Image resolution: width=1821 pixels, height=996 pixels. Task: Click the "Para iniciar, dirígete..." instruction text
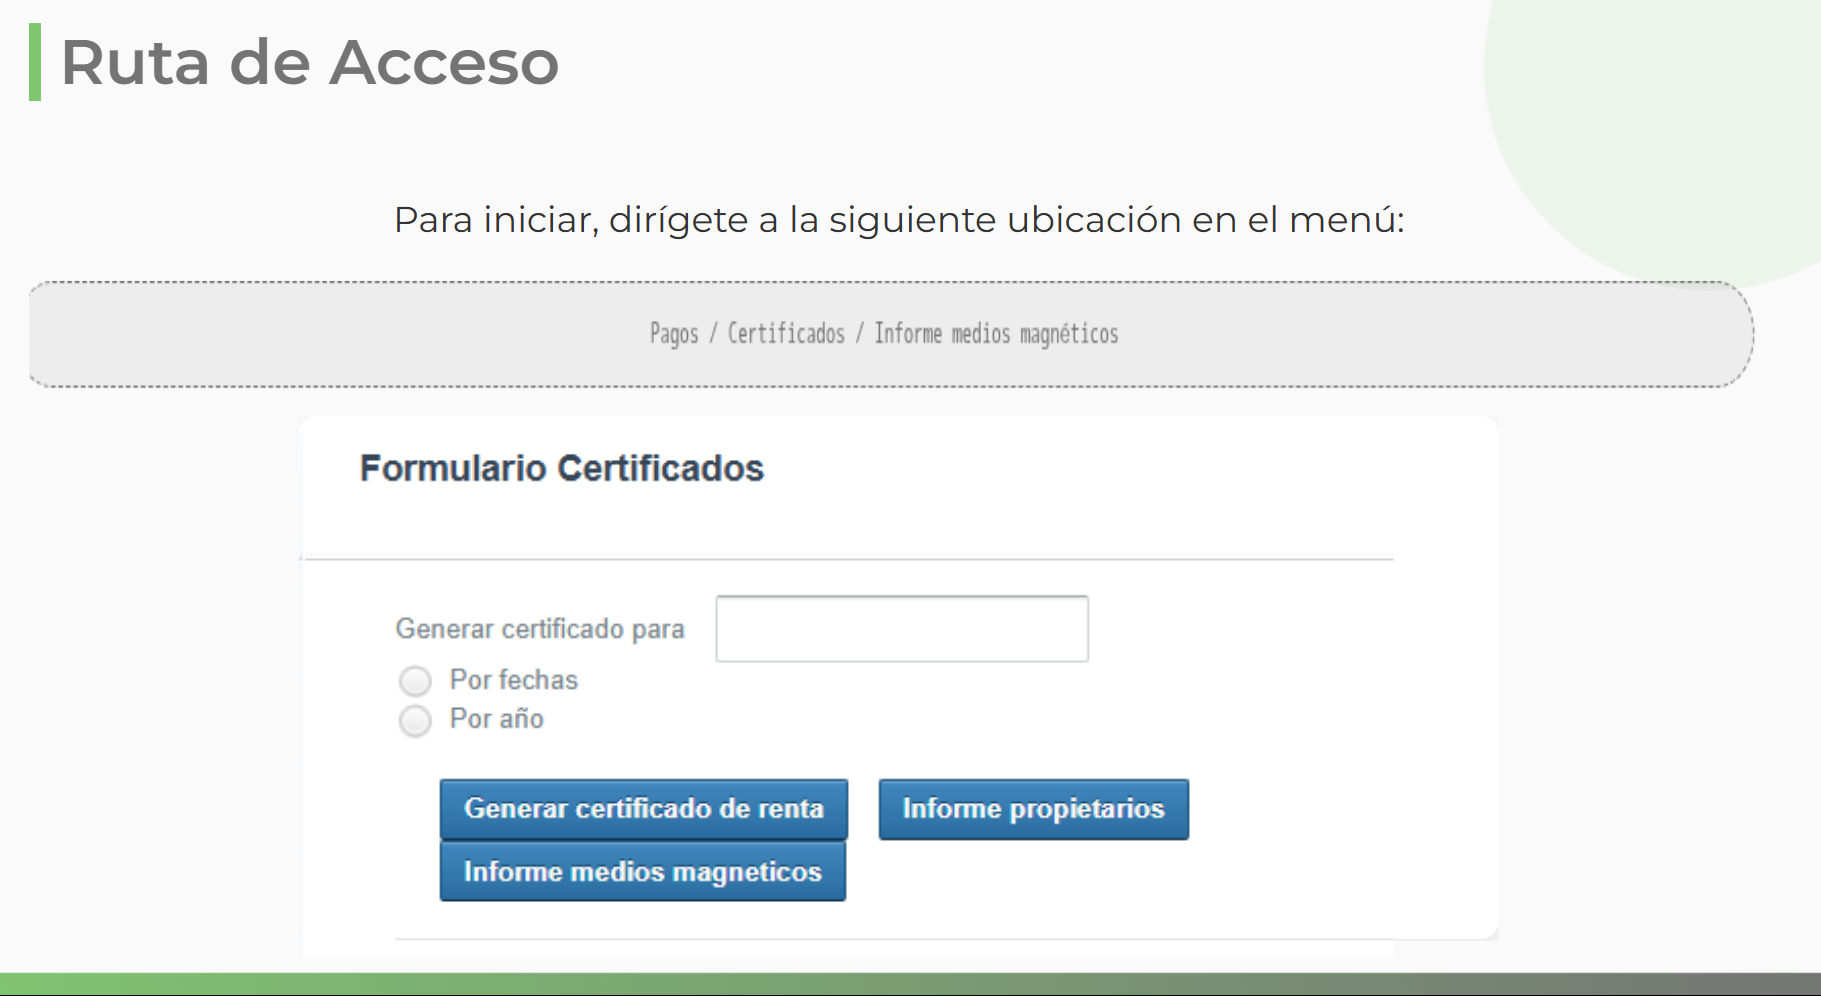pyautogui.click(x=899, y=220)
